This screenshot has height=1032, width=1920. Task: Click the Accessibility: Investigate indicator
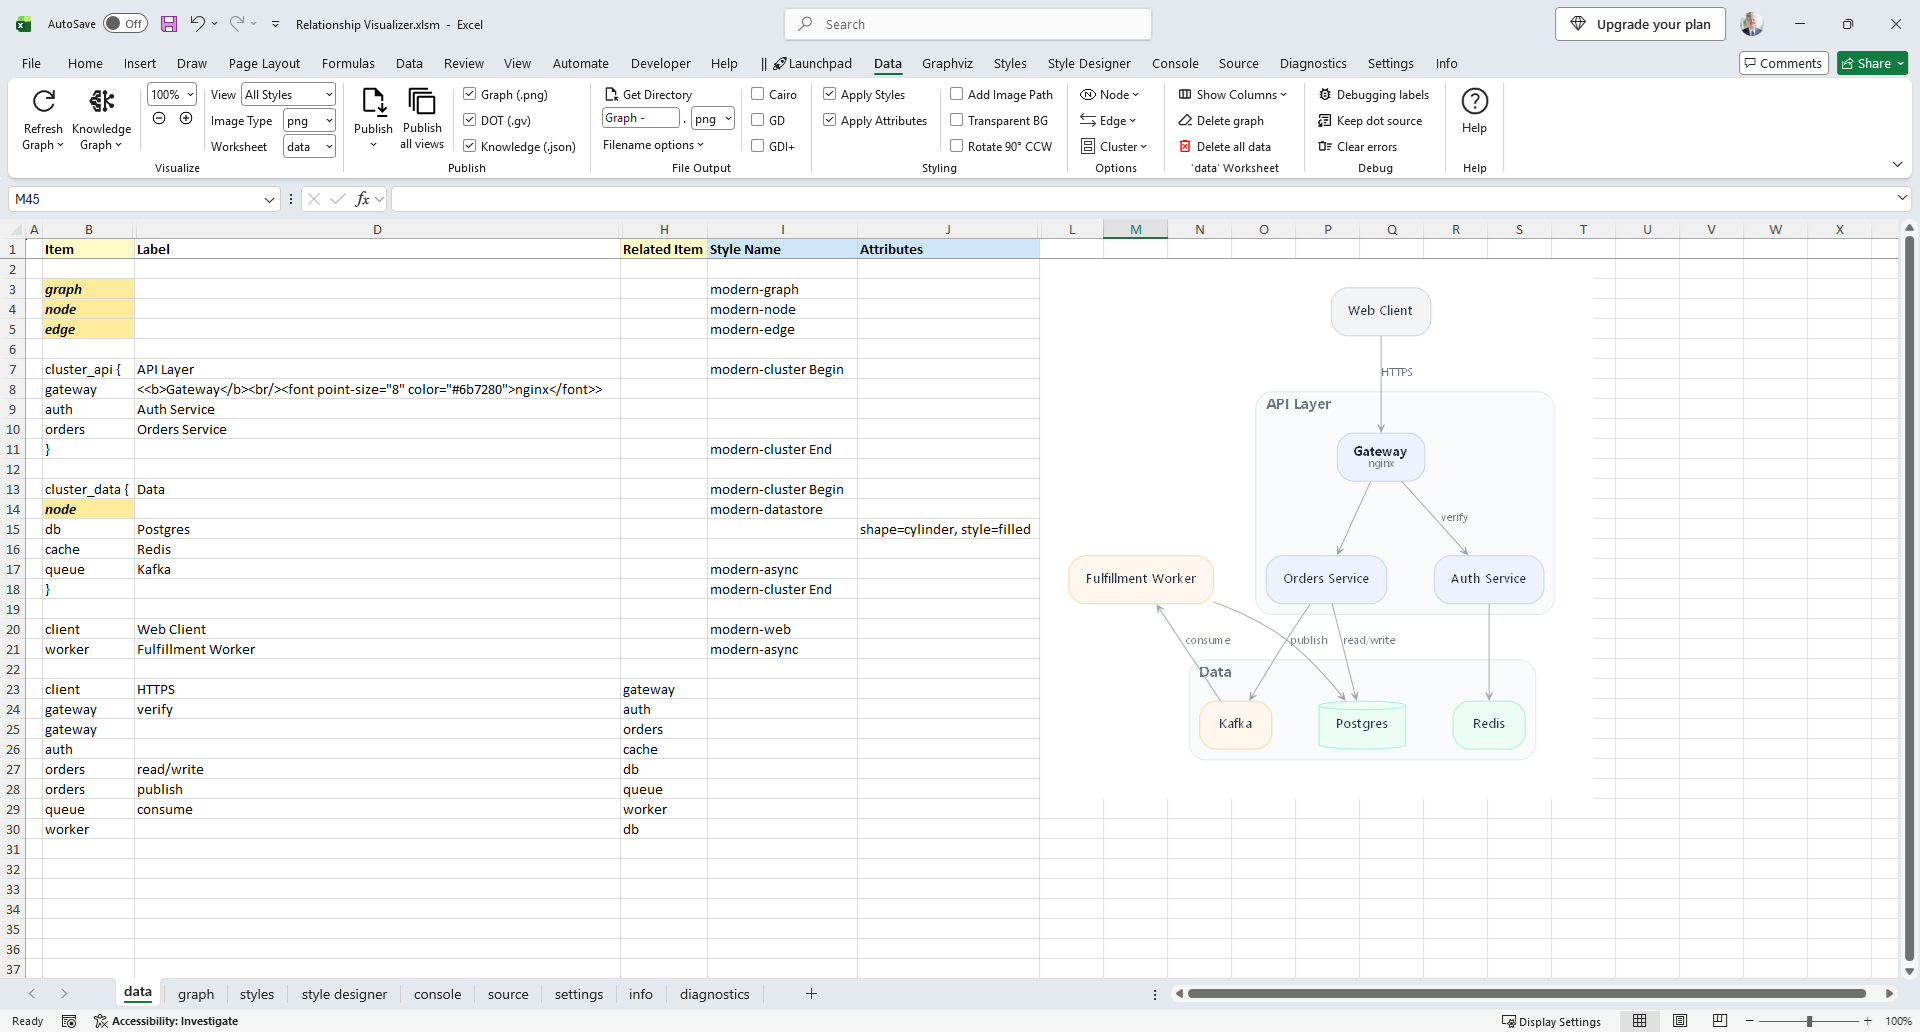pyautogui.click(x=166, y=1021)
